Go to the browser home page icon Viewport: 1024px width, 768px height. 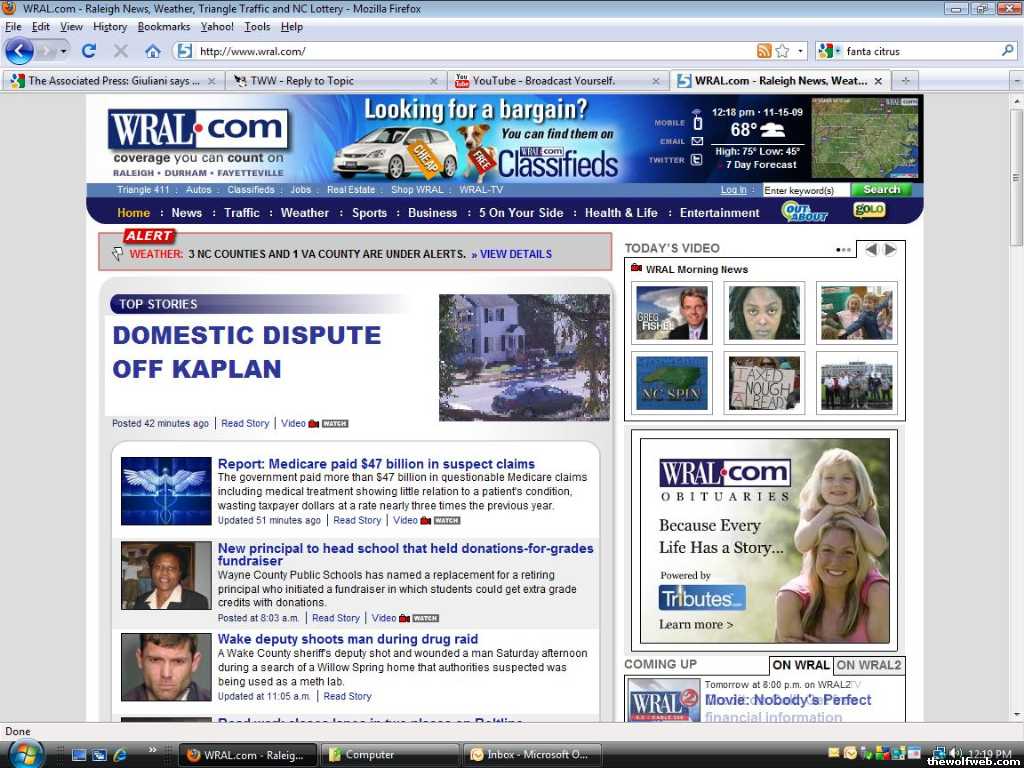pyautogui.click(x=152, y=51)
